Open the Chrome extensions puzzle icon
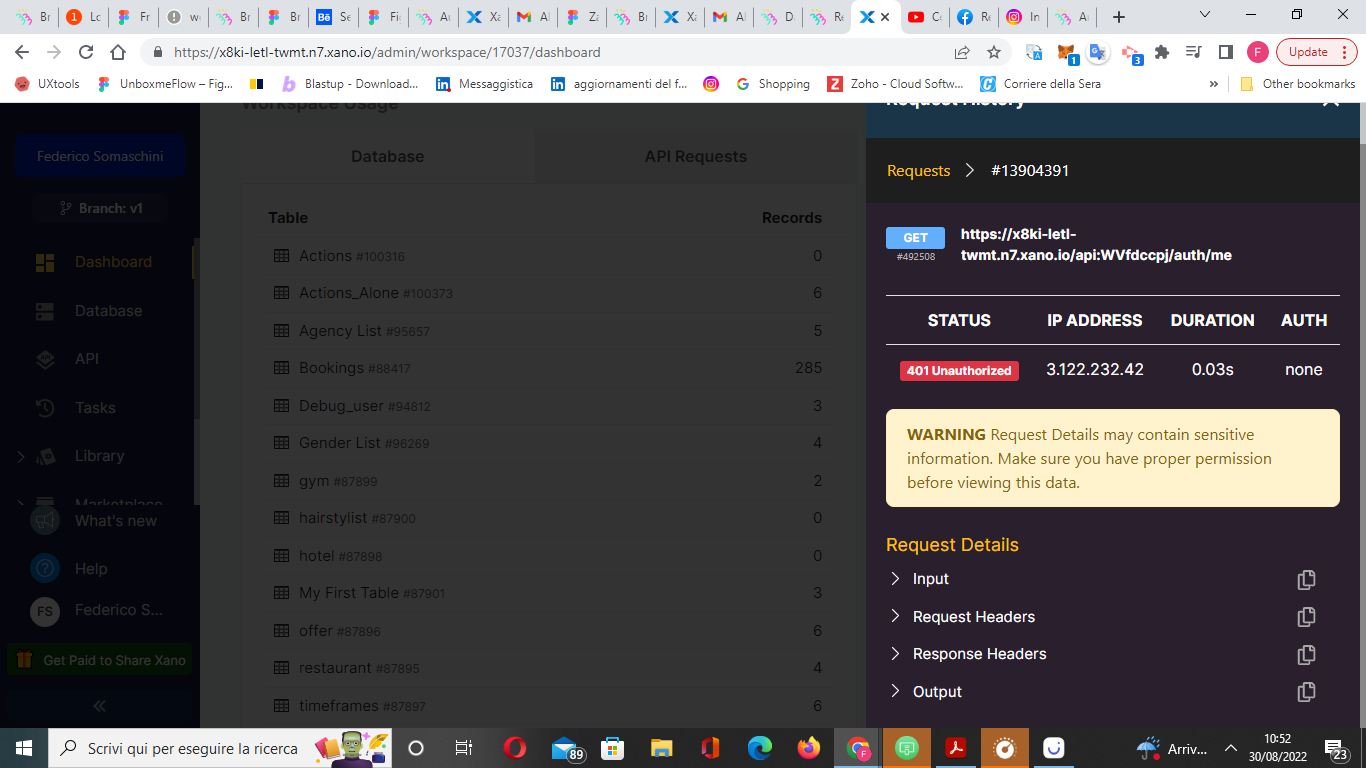Viewport: 1366px width, 768px height. click(1162, 52)
